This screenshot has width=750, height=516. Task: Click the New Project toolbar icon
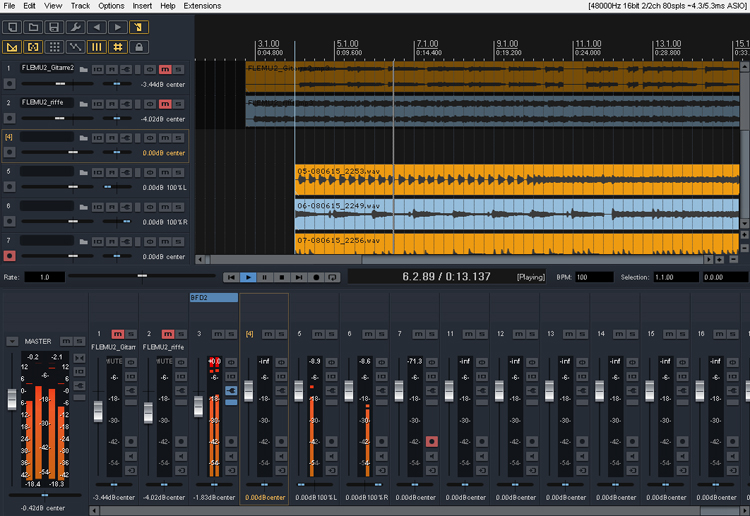point(12,27)
